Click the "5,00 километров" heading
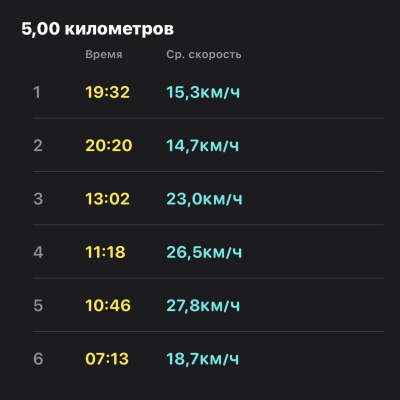 point(97,29)
